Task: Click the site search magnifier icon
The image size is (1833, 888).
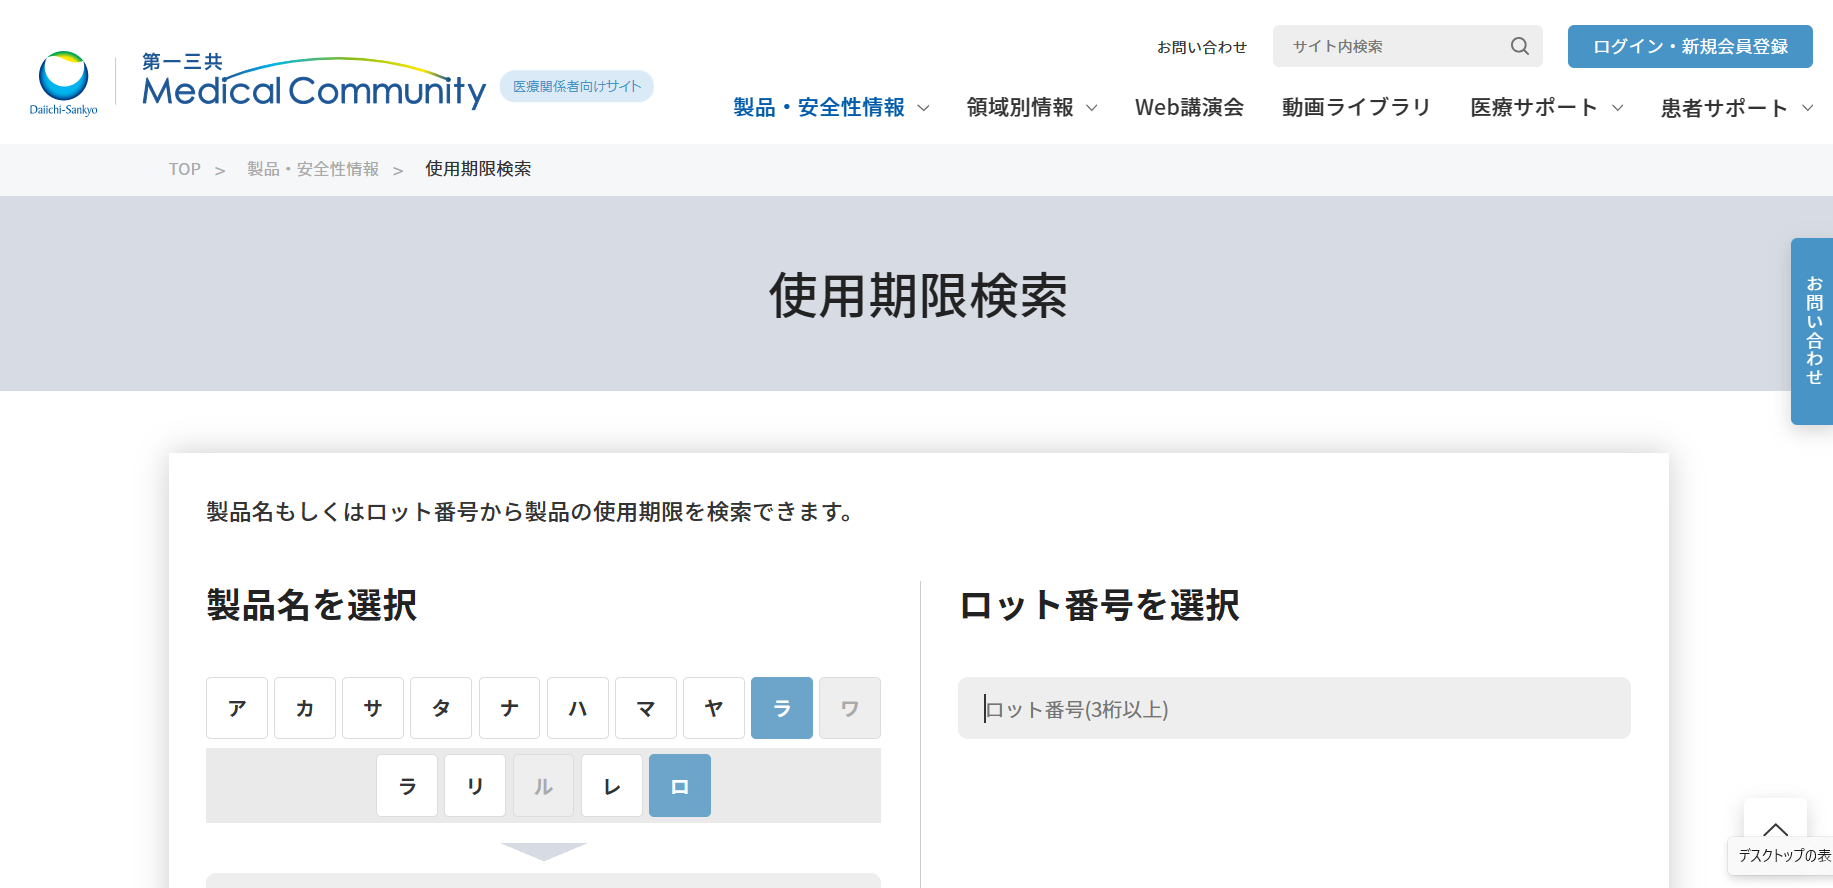Action: (x=1520, y=46)
